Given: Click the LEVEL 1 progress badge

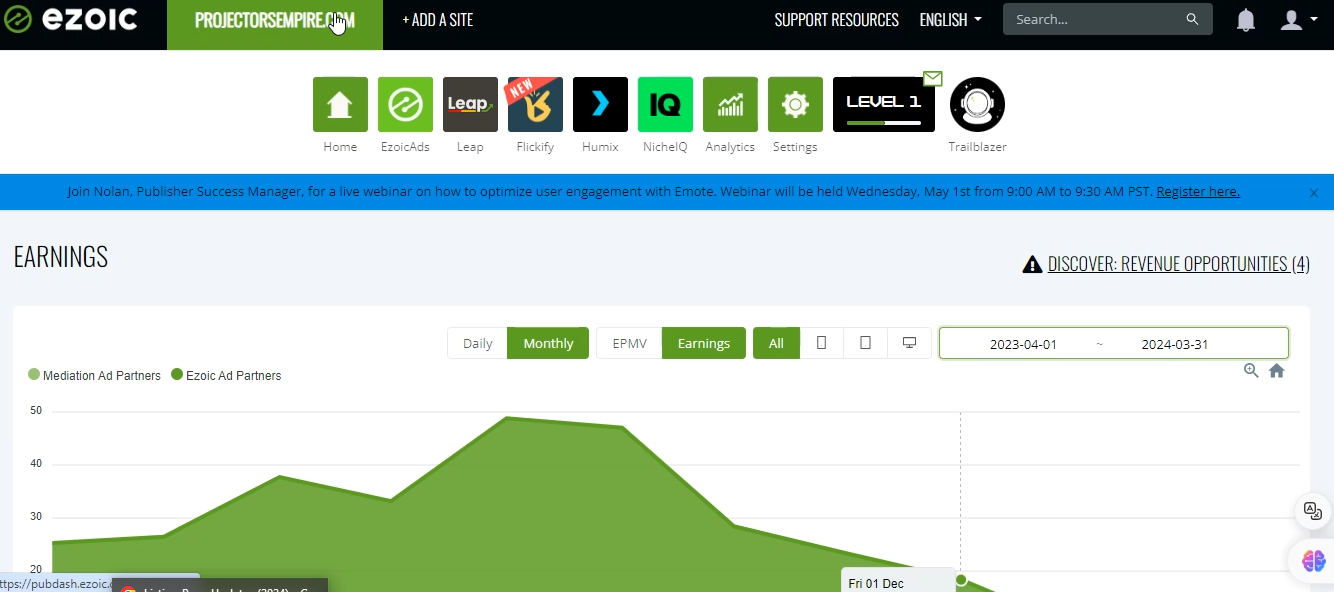Looking at the screenshot, I should pos(884,104).
